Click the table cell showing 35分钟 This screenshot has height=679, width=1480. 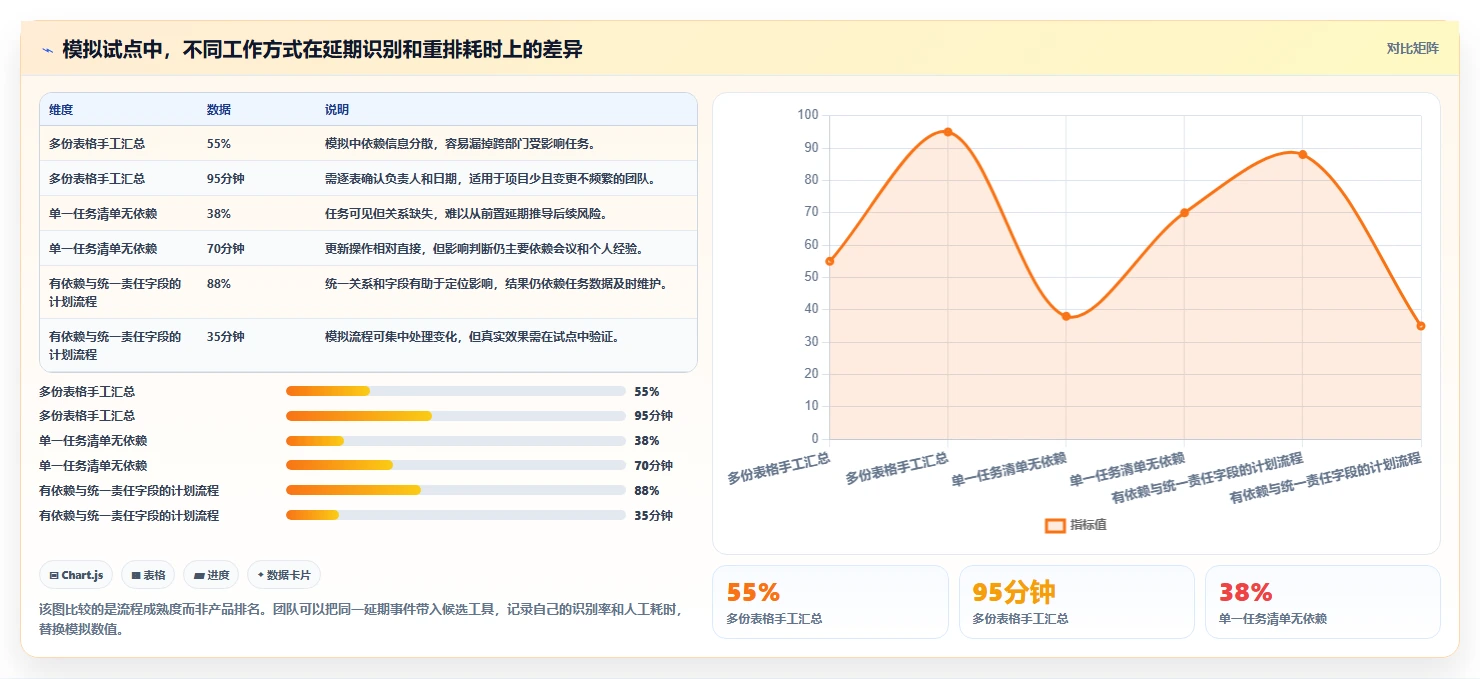[x=226, y=337]
